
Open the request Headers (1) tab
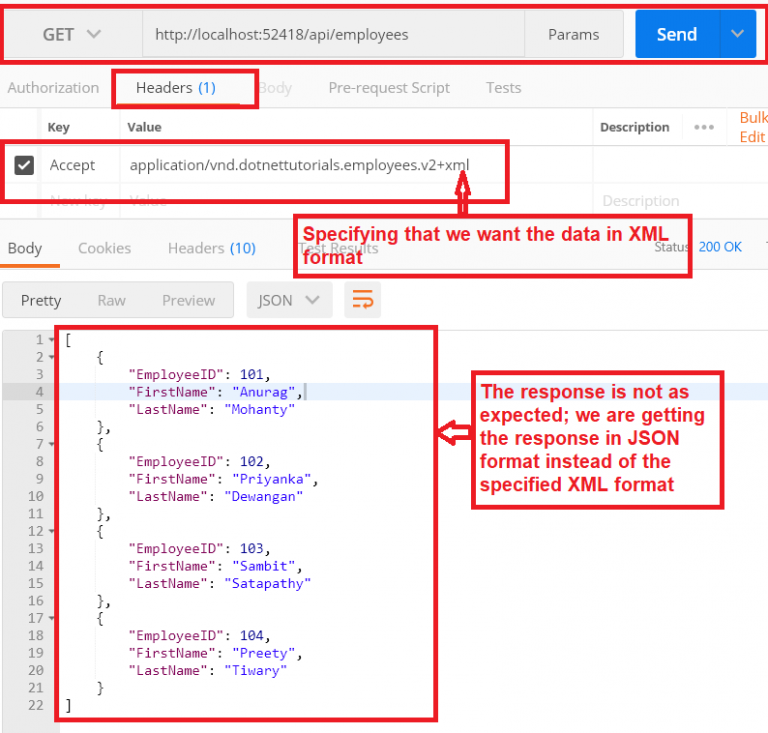click(176, 88)
